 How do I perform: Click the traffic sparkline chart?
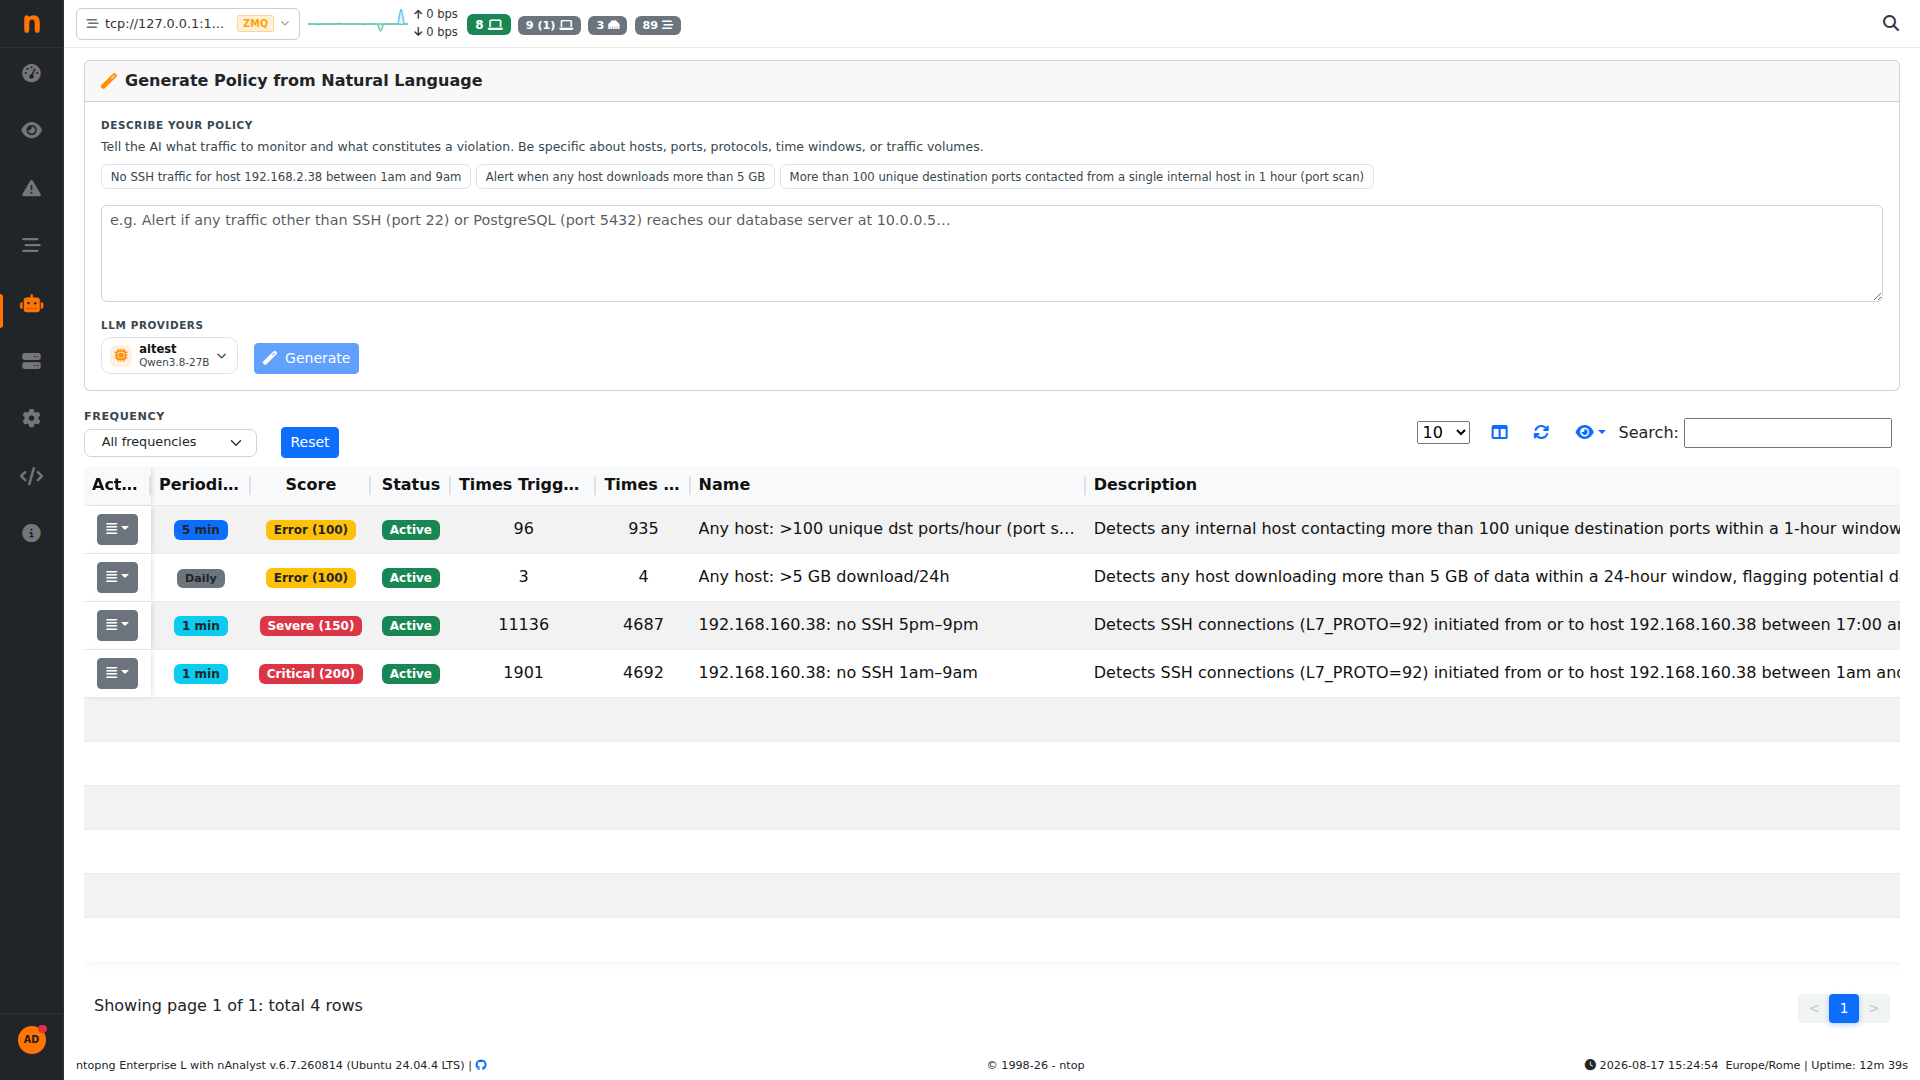click(357, 22)
